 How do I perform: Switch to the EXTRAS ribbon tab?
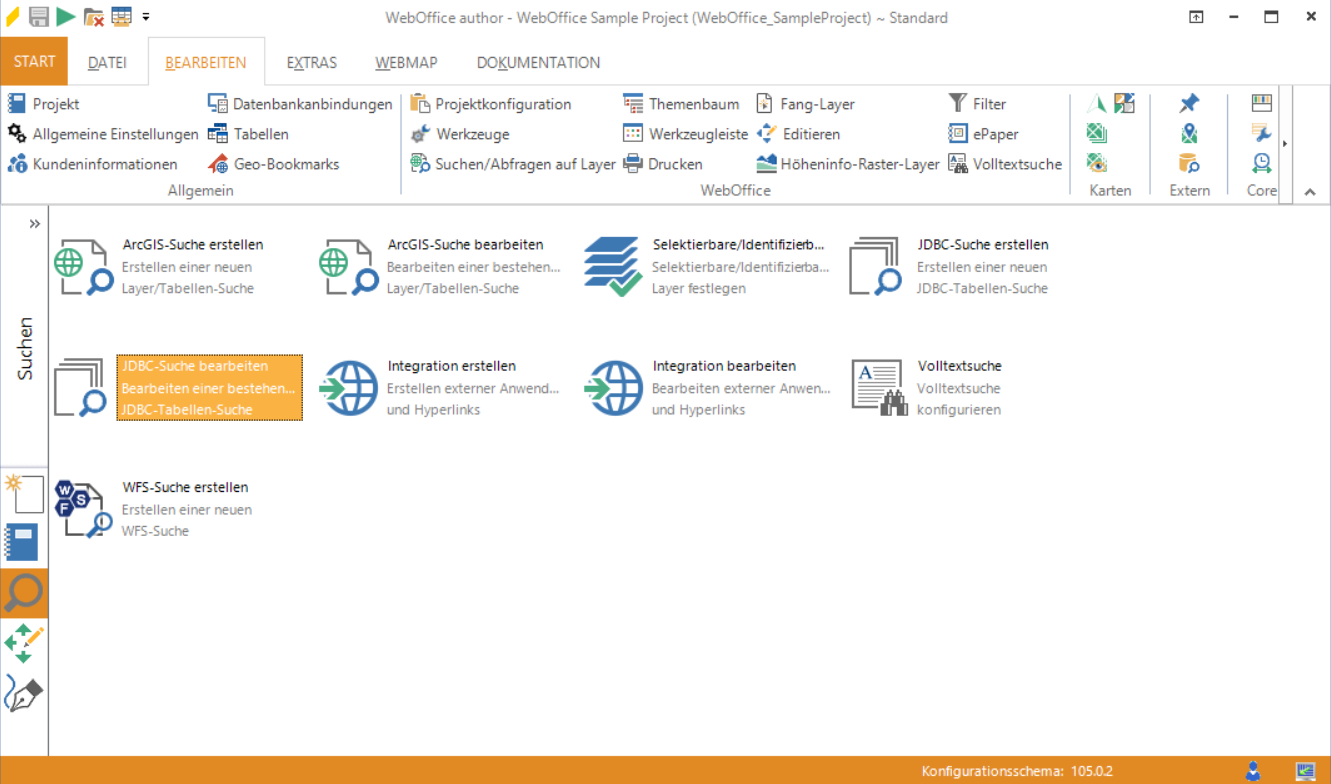[x=311, y=62]
